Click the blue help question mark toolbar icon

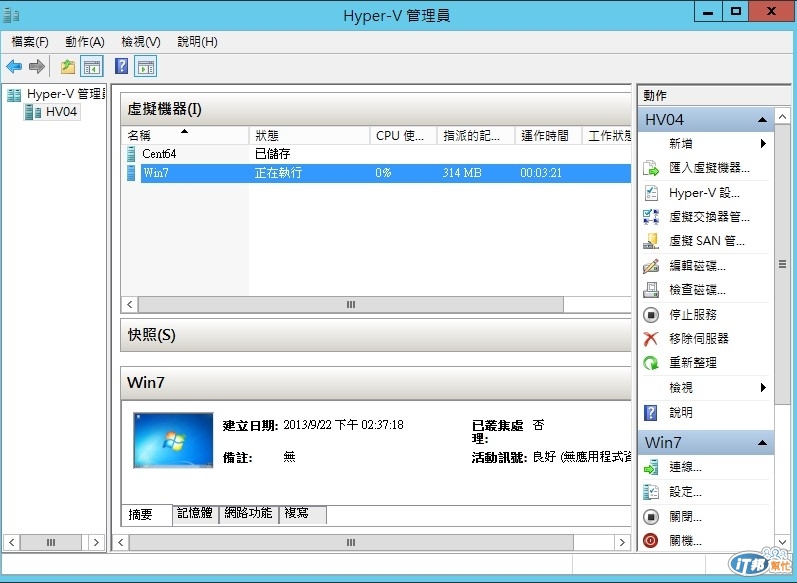pyautogui.click(x=121, y=66)
